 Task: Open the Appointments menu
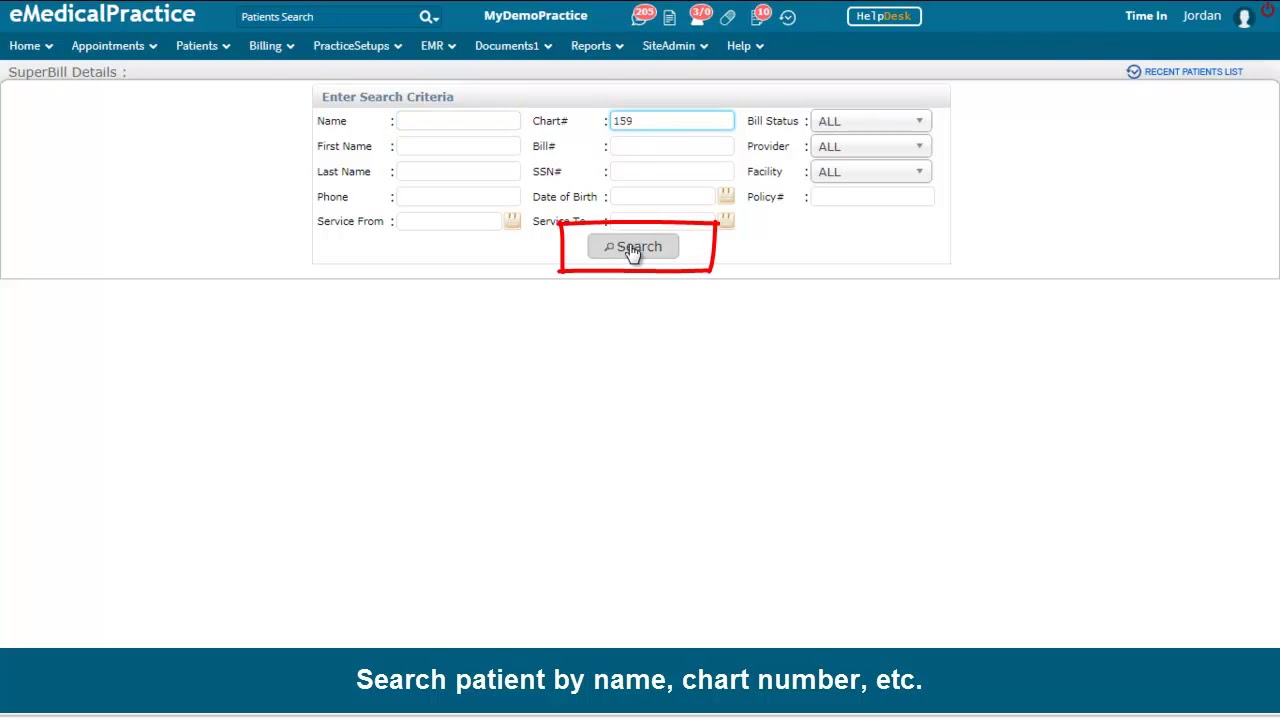114,46
